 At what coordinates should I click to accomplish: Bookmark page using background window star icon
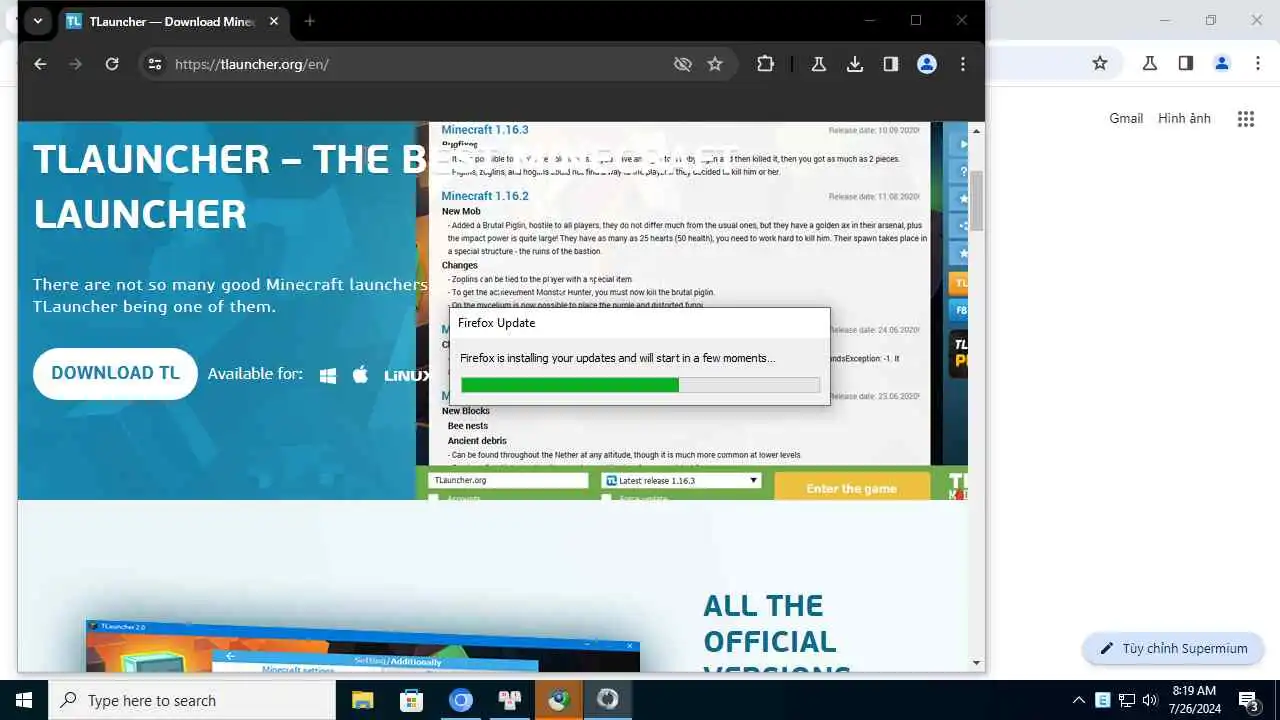tap(1100, 63)
